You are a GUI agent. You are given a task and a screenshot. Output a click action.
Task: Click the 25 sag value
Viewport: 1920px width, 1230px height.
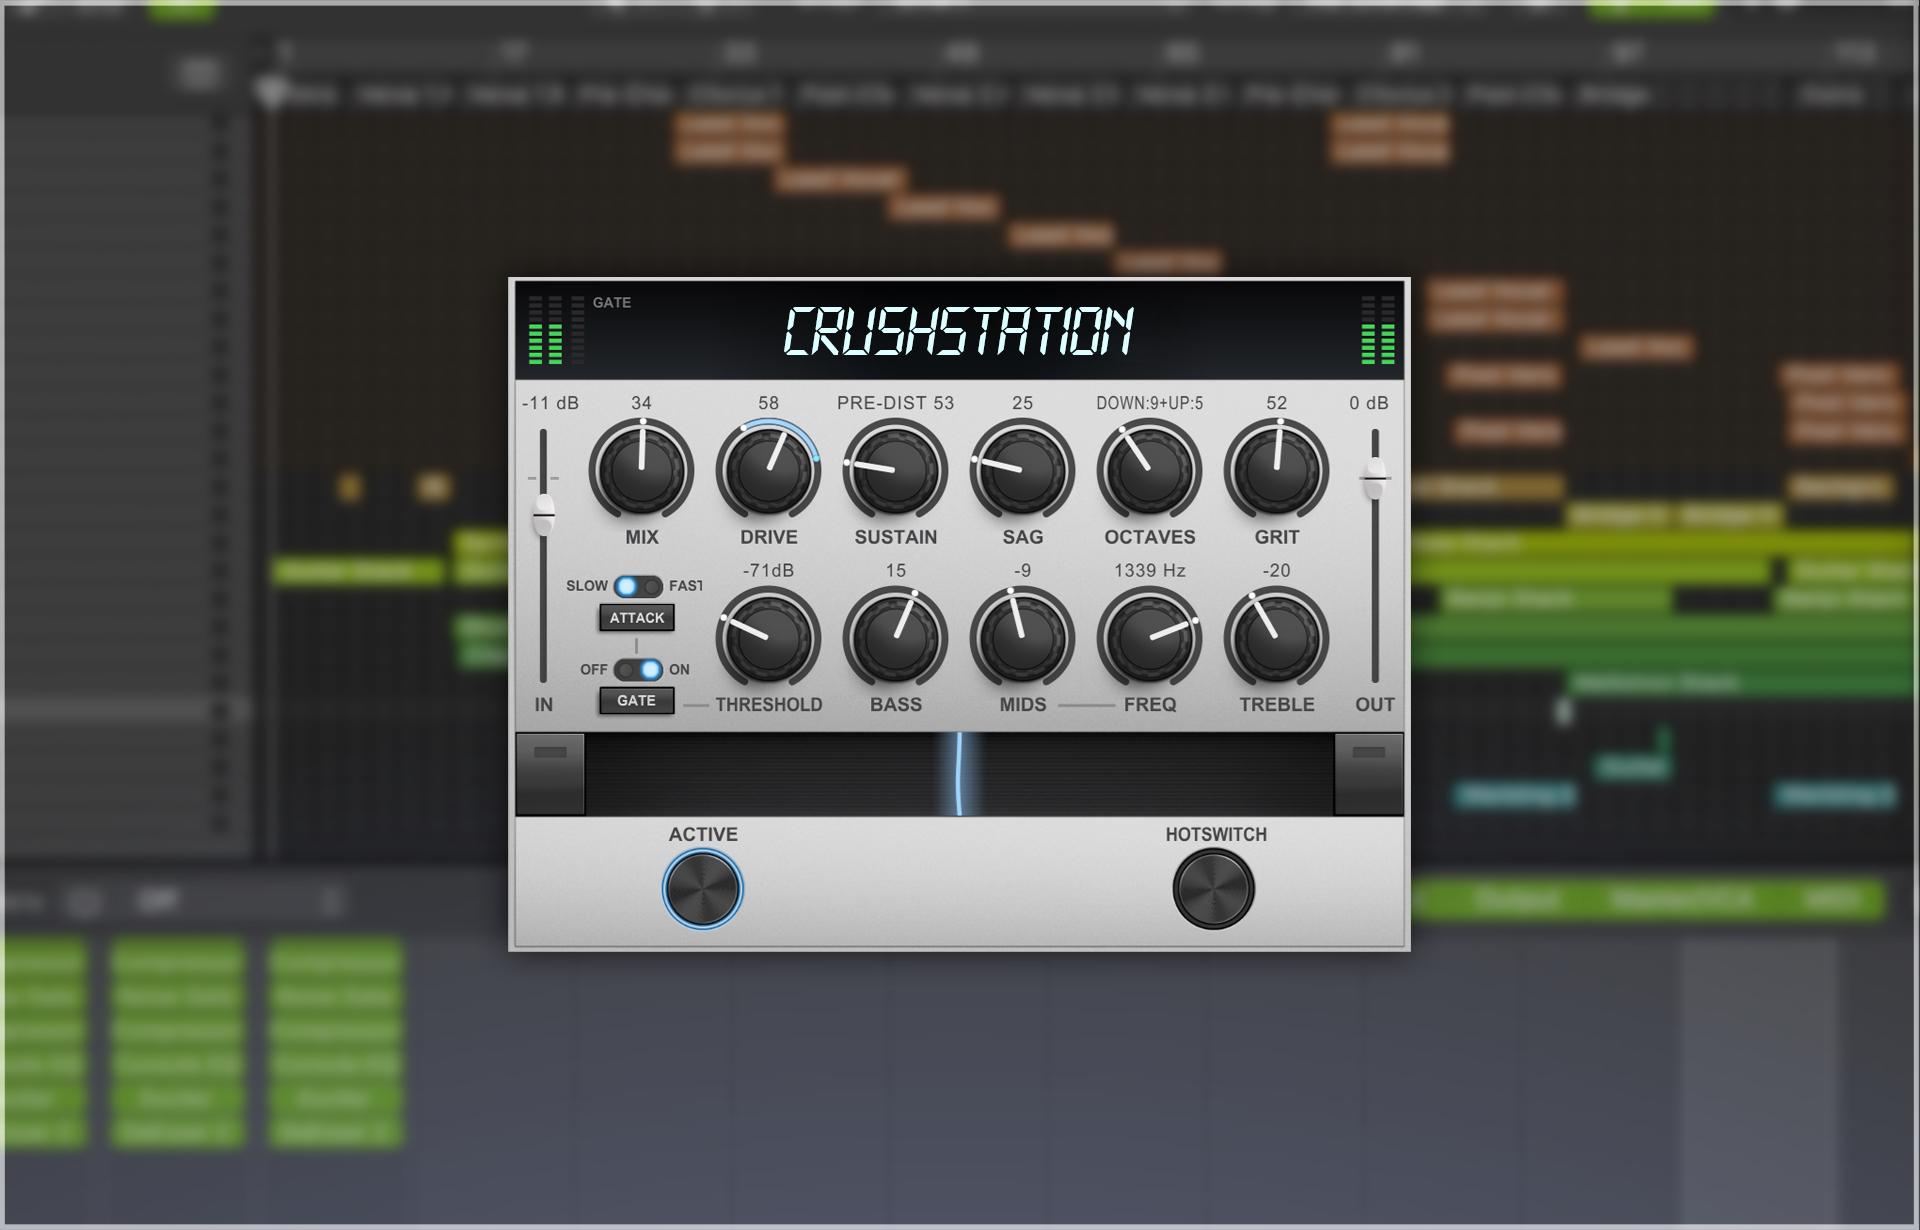point(1022,403)
